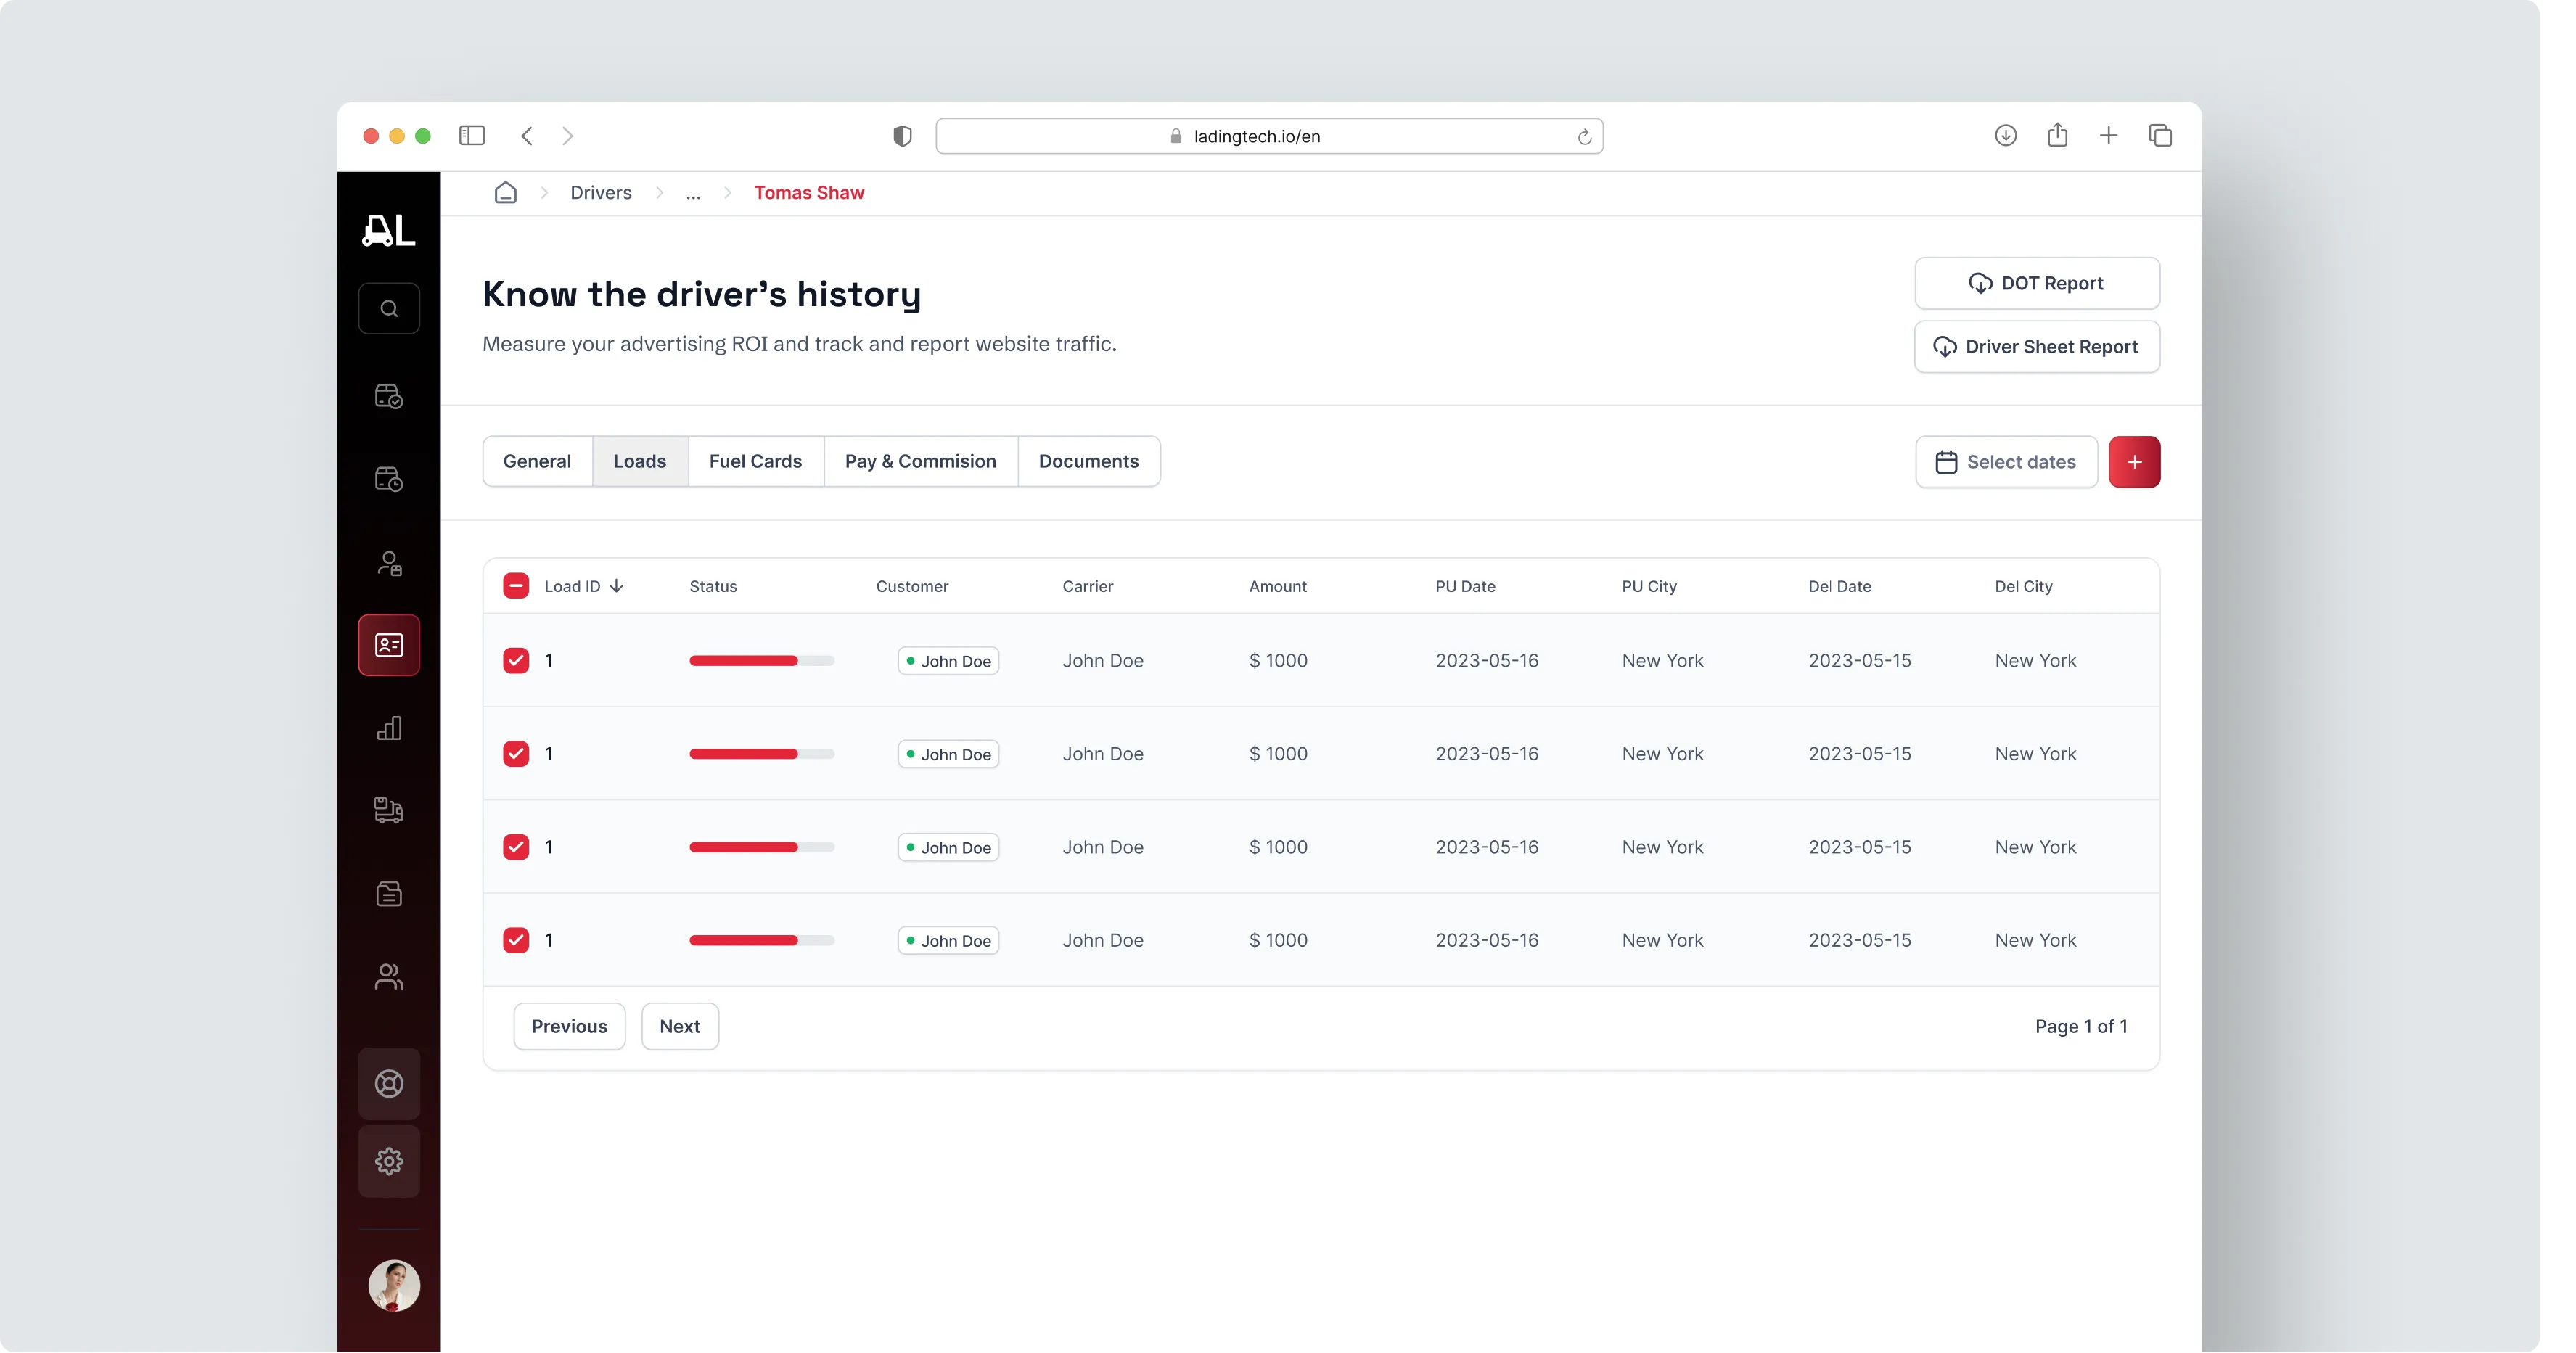Sort by Load ID column arrow

click(617, 586)
